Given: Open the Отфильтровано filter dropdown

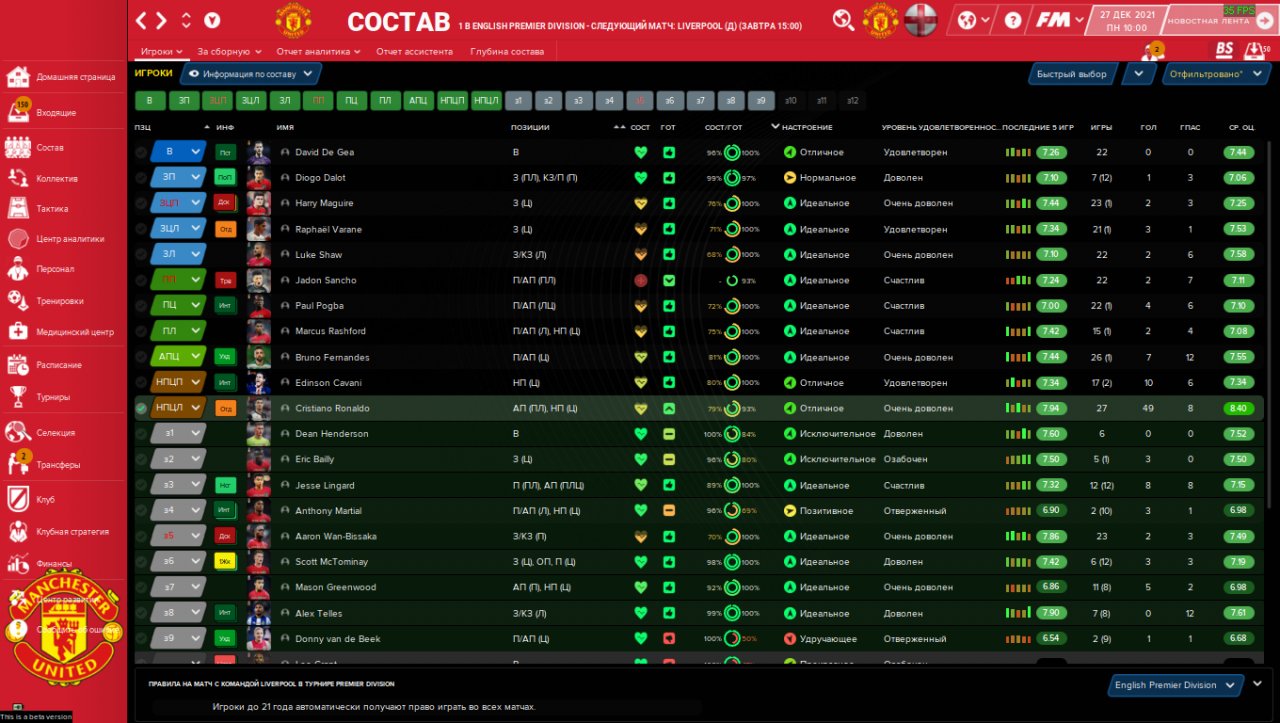Looking at the screenshot, I should (1216, 73).
